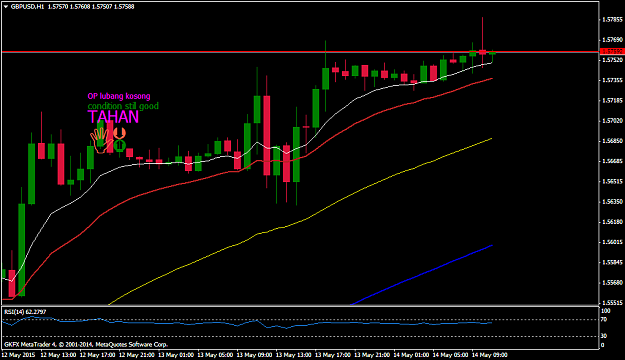Click price scale value 1.57855

612,20
